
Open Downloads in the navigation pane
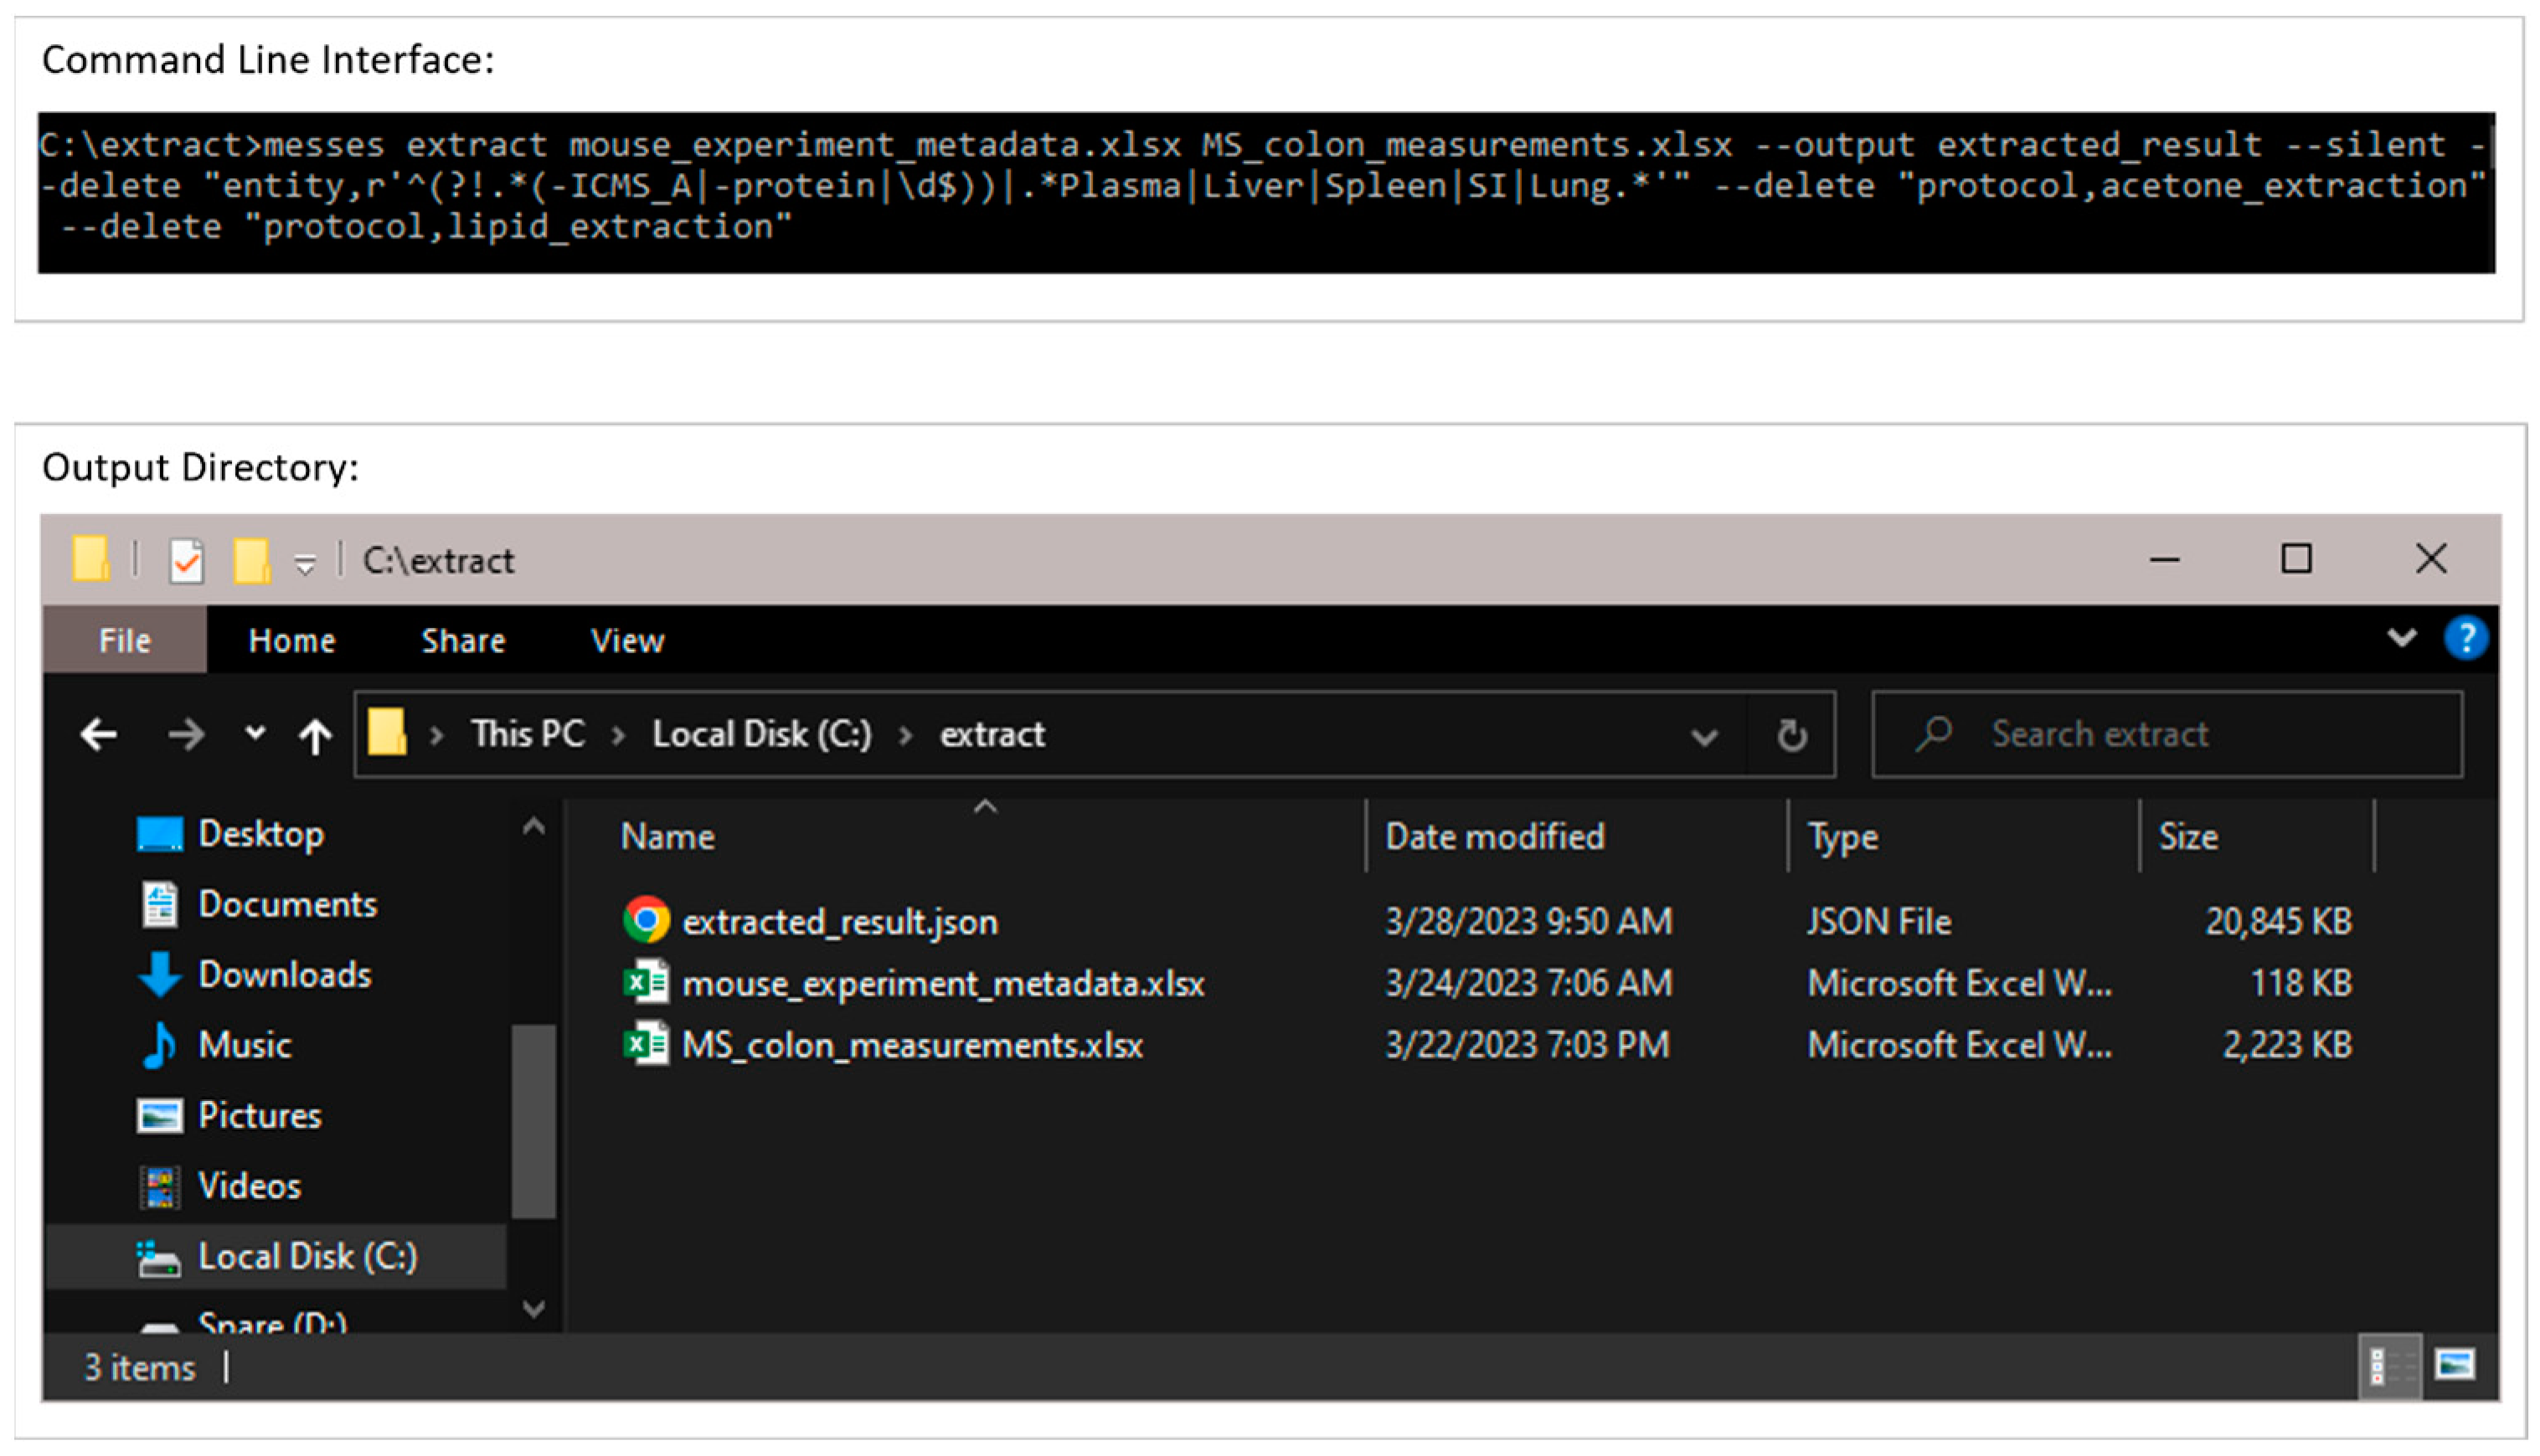click(284, 974)
